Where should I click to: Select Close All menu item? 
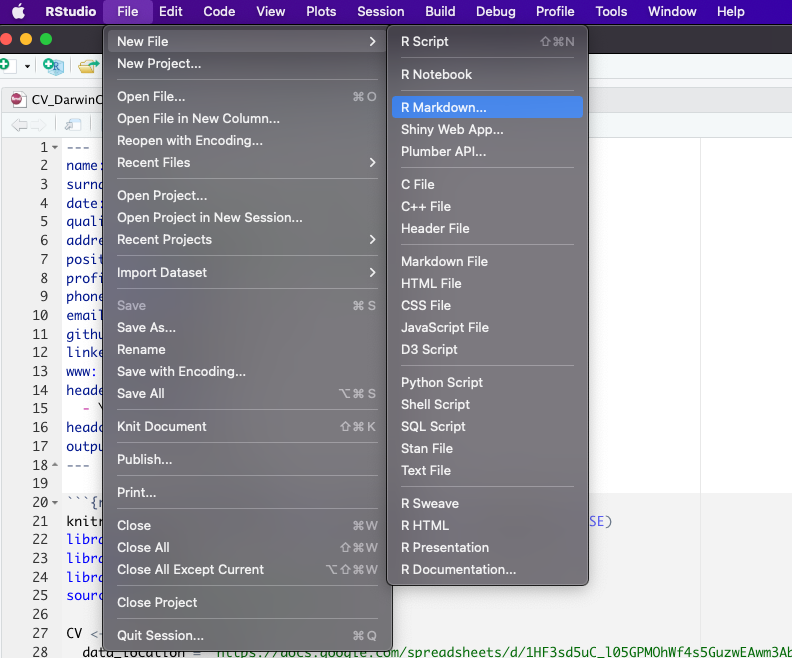click(247, 547)
